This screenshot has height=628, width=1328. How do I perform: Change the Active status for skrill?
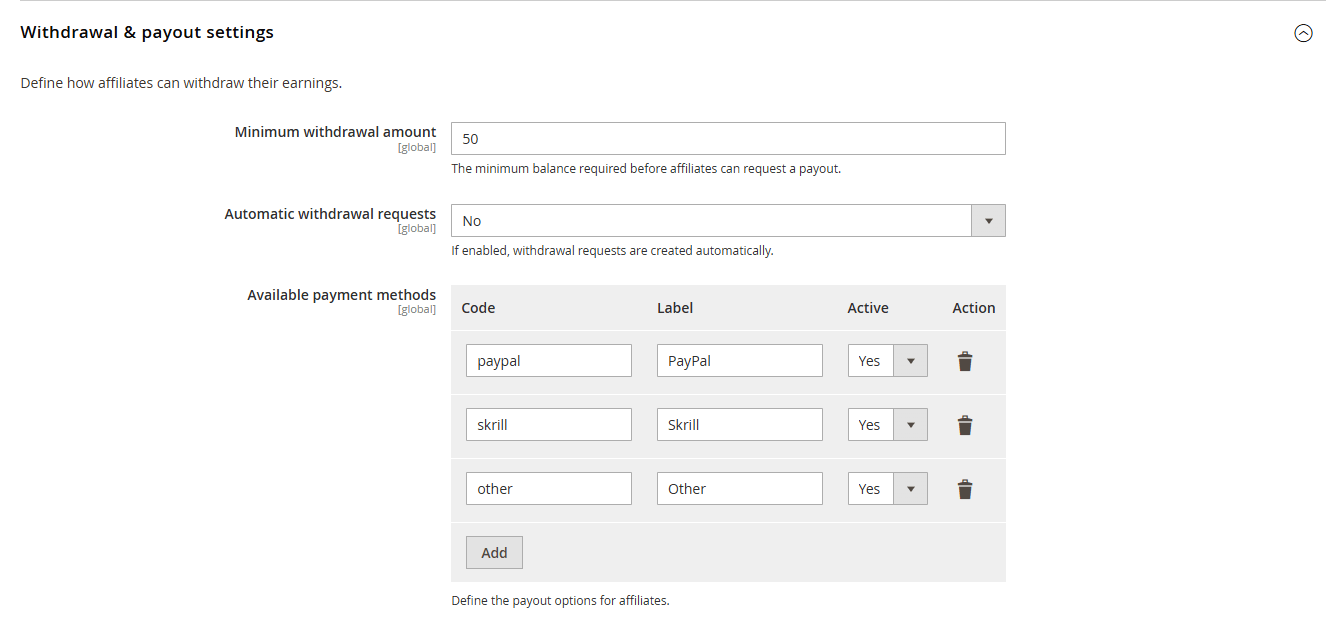[909, 424]
